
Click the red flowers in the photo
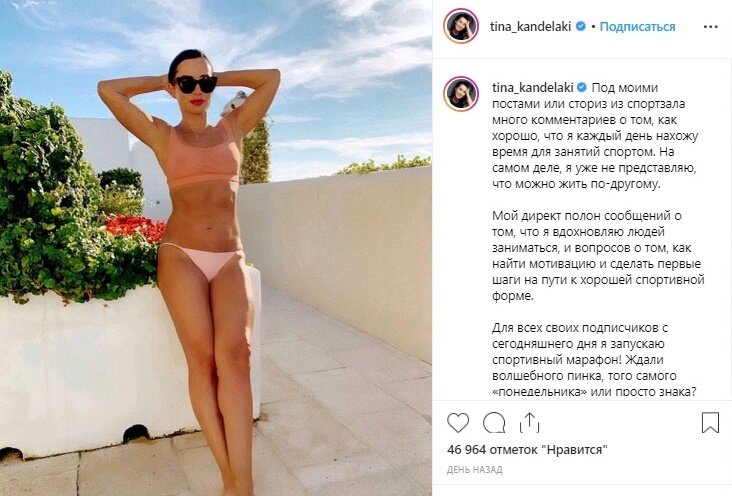coord(135,227)
